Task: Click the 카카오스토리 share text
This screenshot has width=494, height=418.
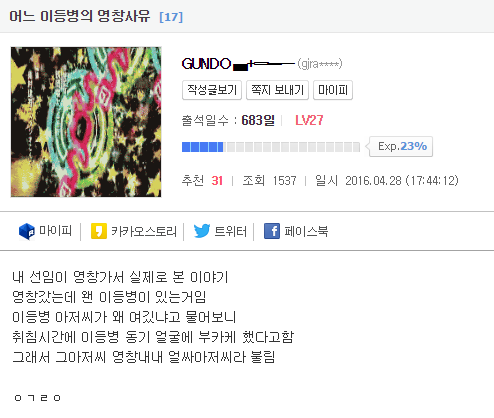Action: pyautogui.click(x=144, y=231)
